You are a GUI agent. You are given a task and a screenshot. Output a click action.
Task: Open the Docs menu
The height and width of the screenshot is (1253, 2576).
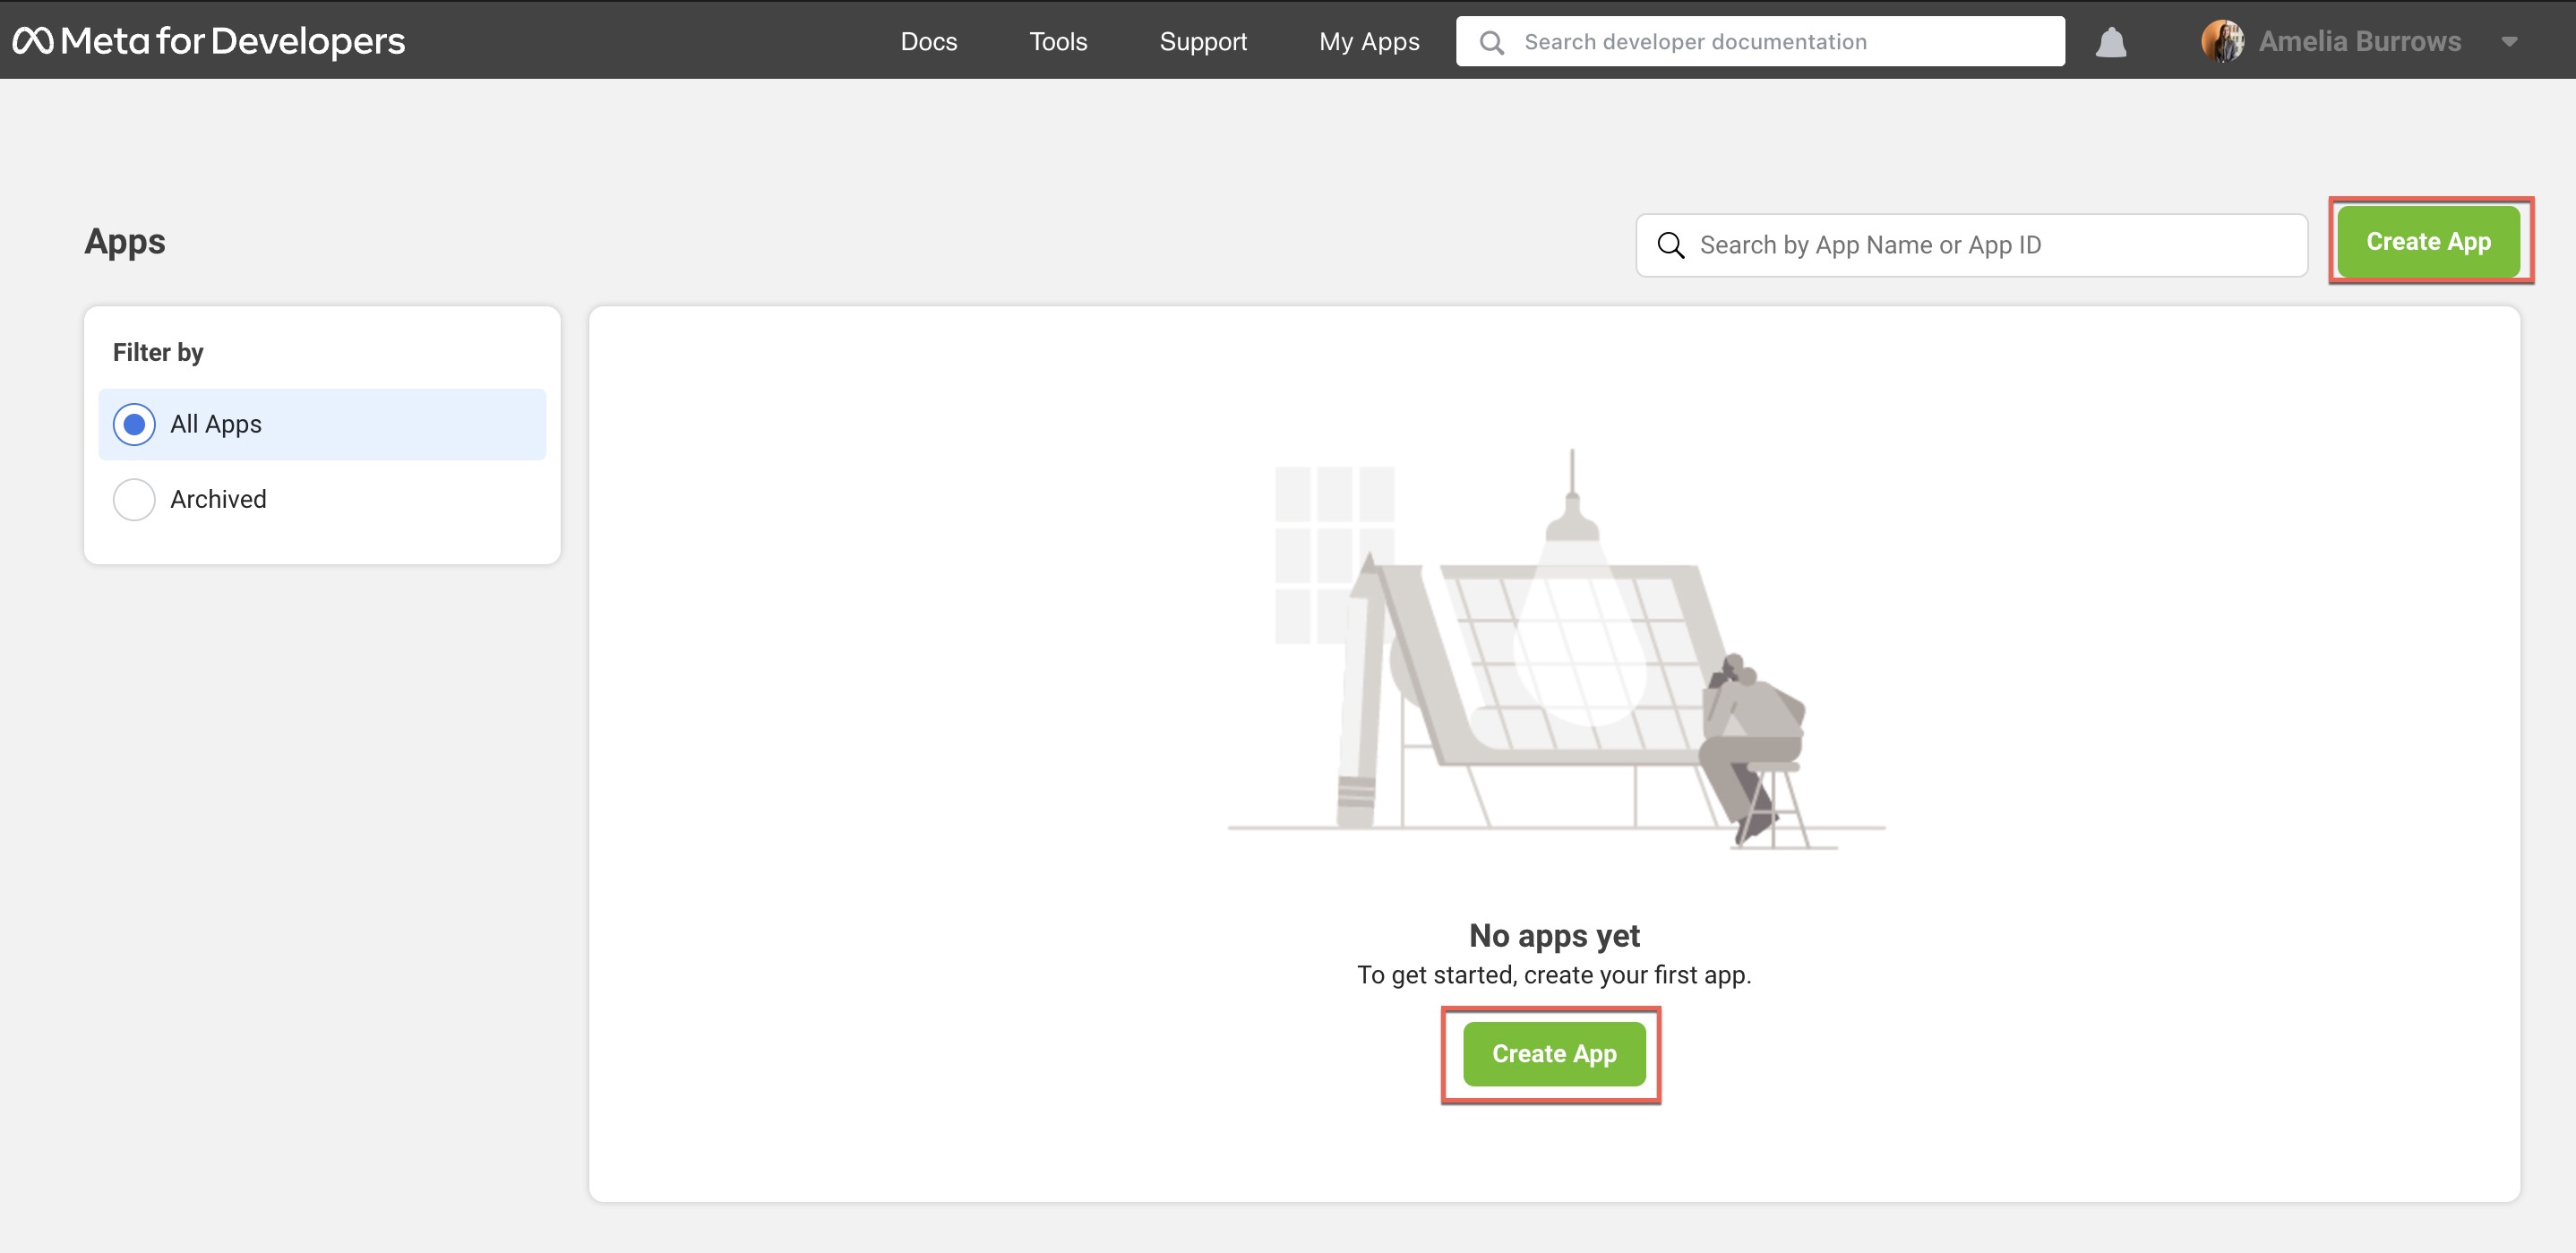pos(928,41)
